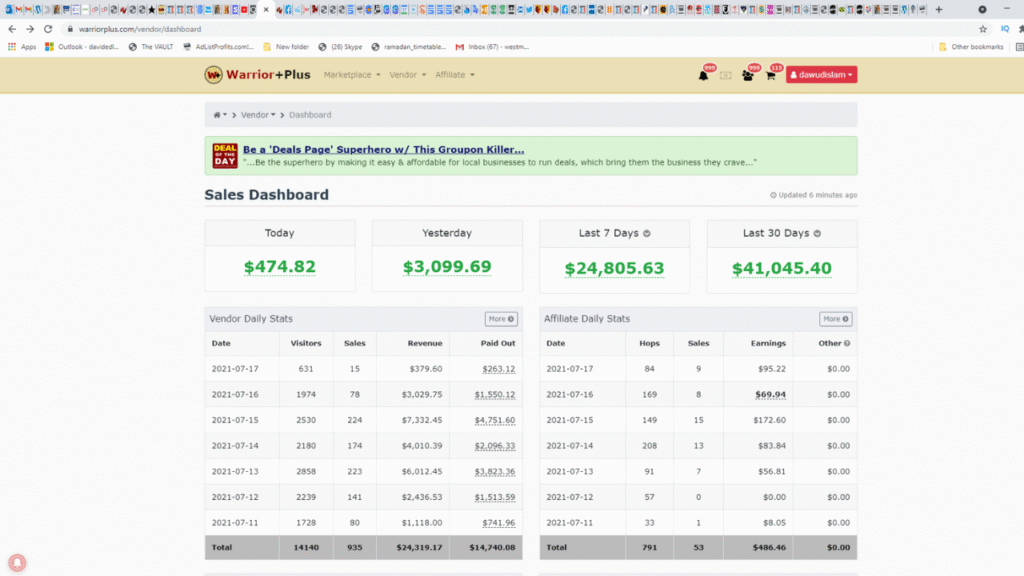
Task: Expand the Last 30 Days options arrow
Action: pos(817,233)
